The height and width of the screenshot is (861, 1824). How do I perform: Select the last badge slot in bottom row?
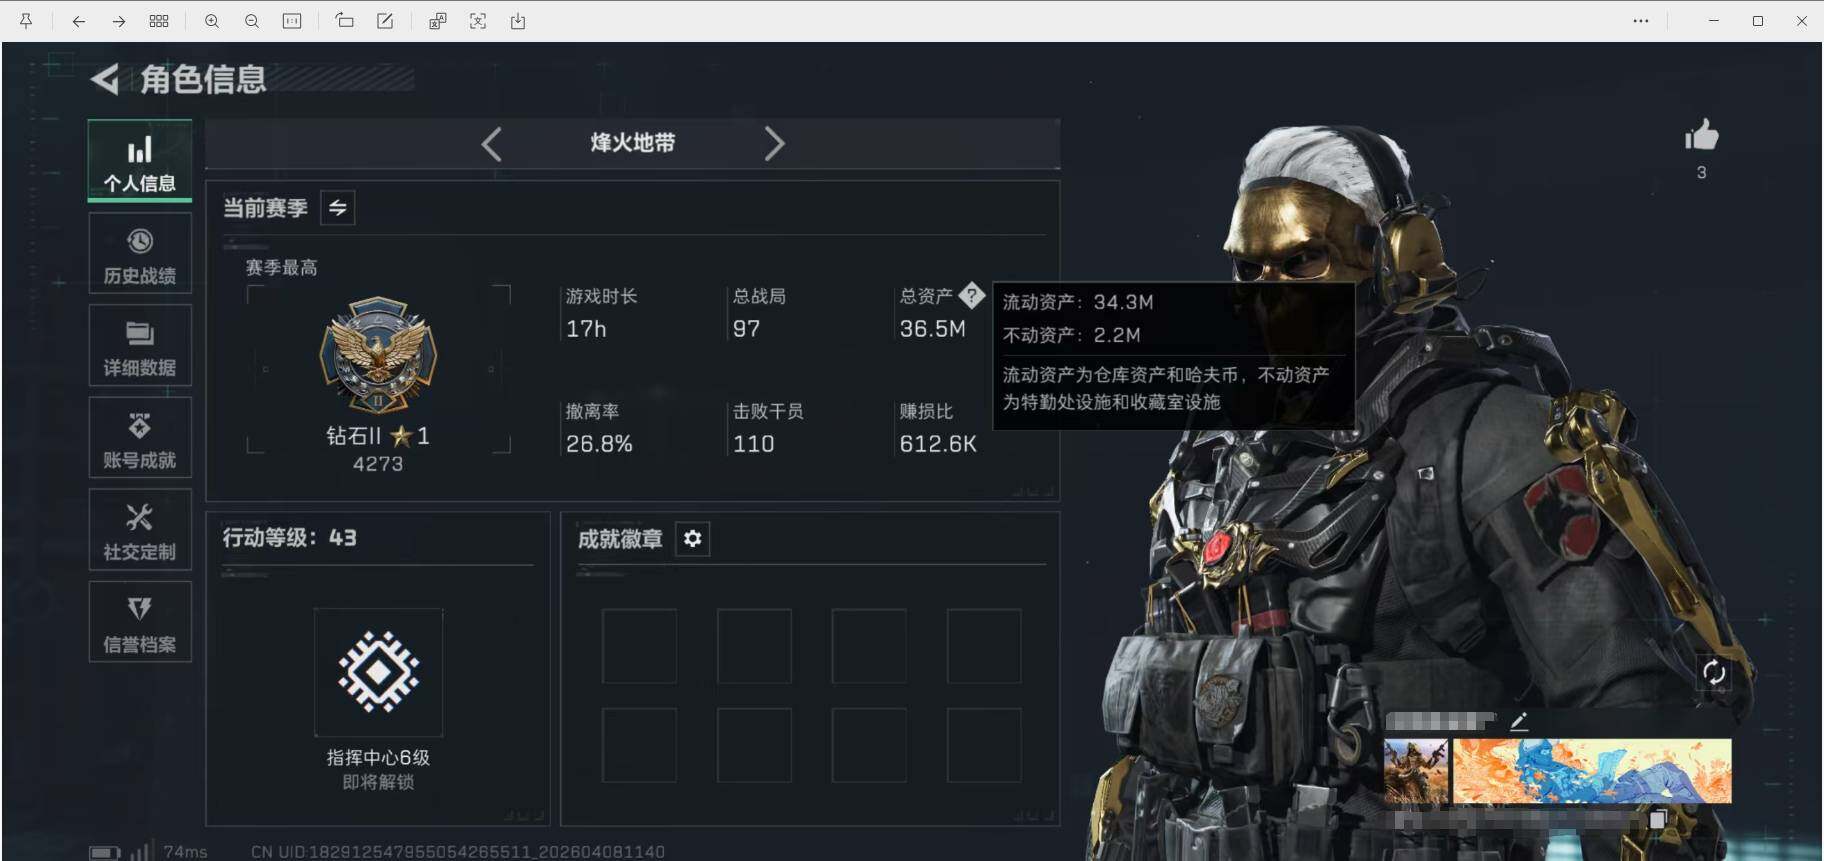[x=984, y=745]
